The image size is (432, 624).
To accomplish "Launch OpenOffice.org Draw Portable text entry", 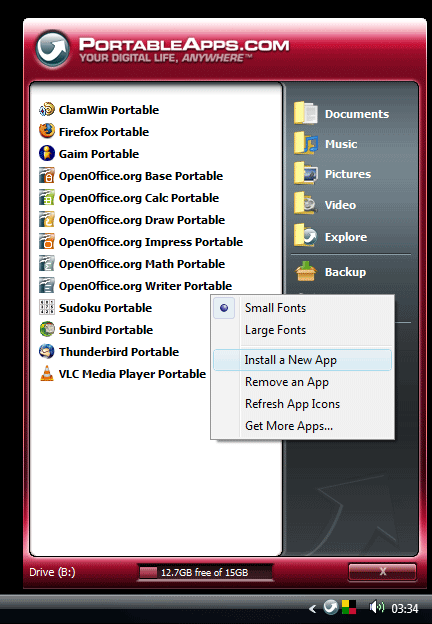I will pos(142,220).
